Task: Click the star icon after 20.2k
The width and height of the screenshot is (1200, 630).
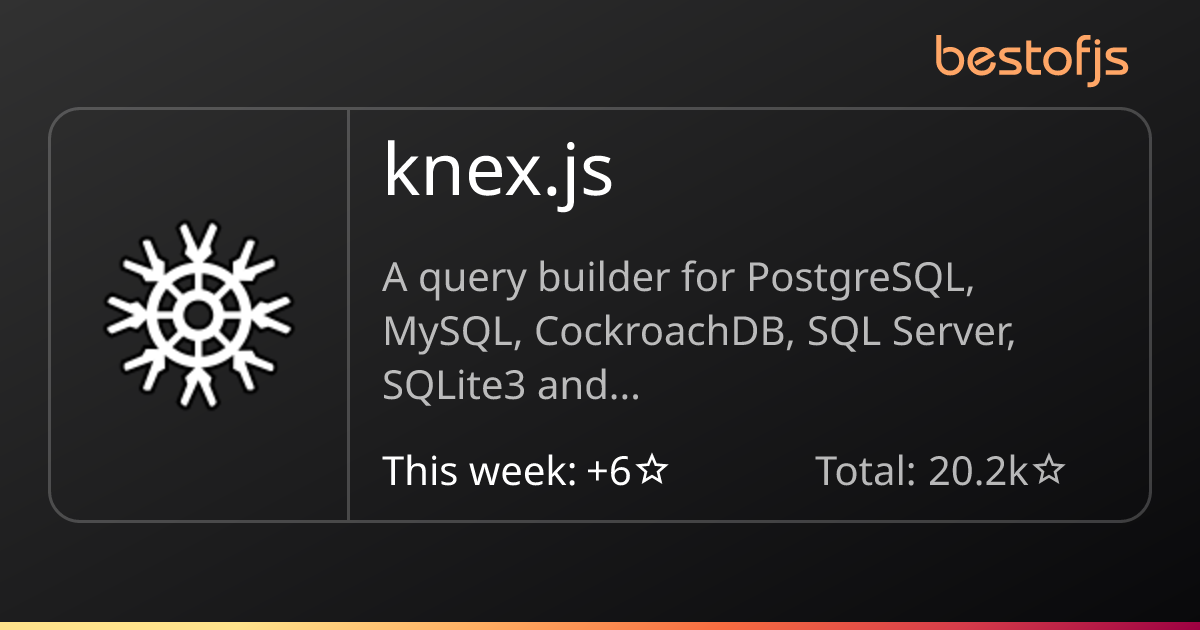Action: click(1048, 471)
